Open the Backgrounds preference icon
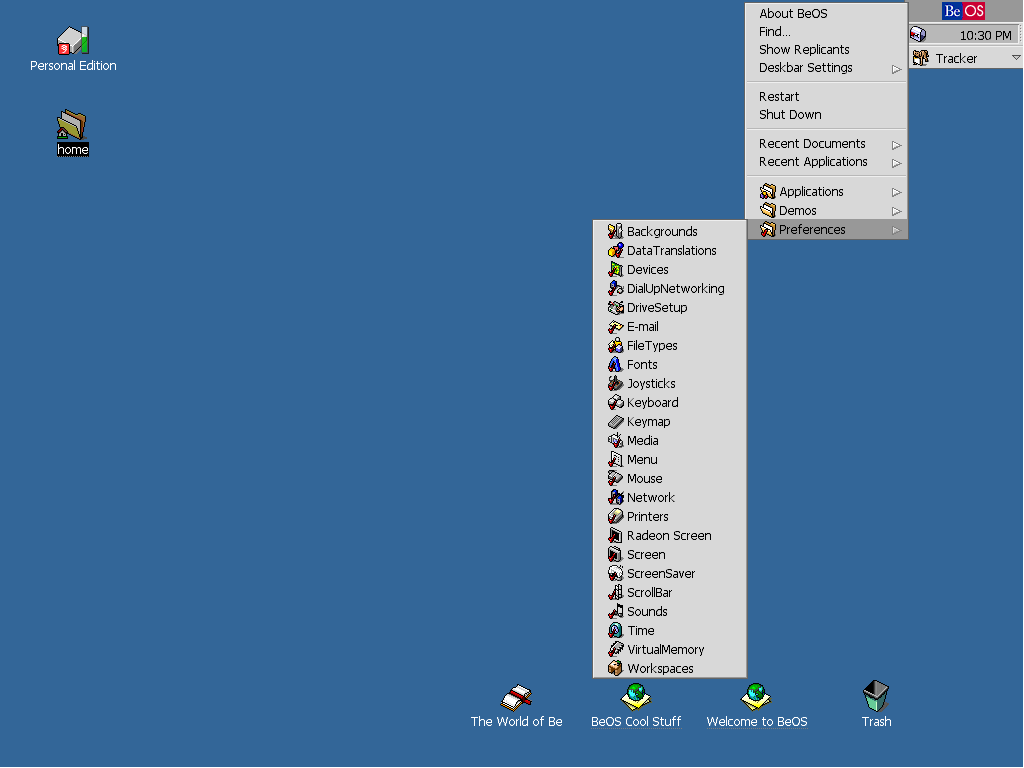 point(615,231)
